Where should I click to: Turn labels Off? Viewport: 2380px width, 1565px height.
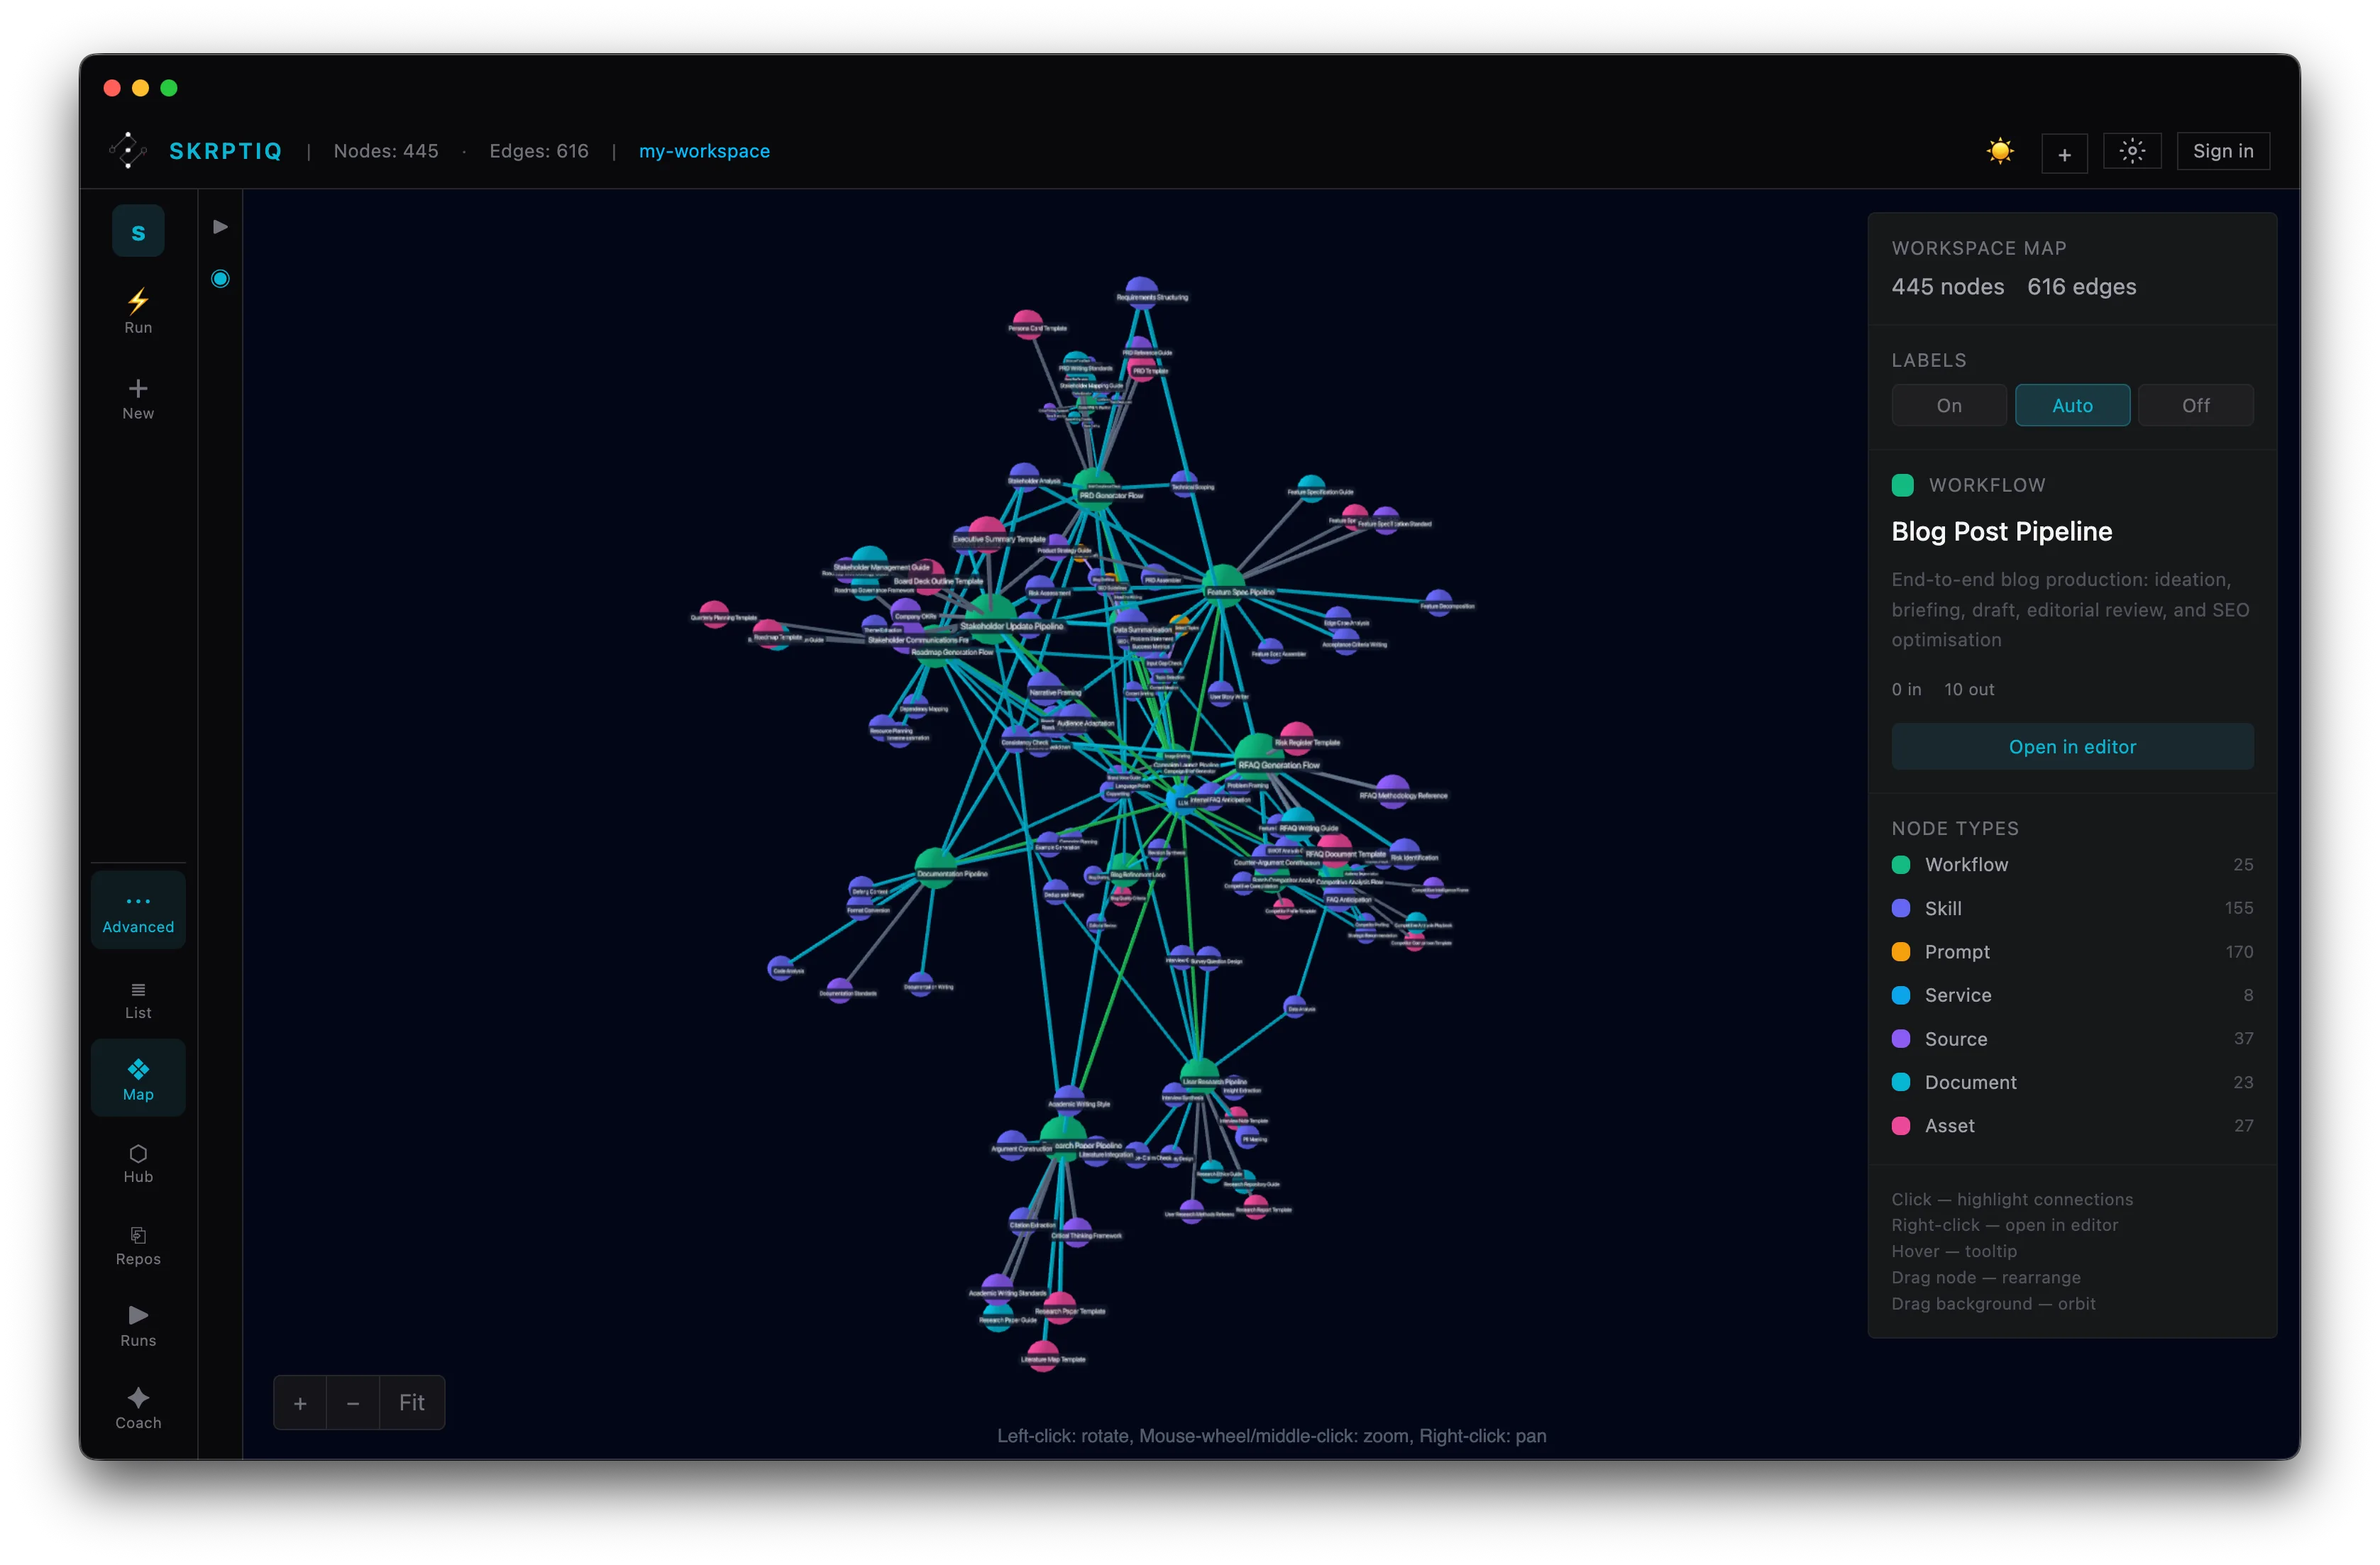(2196, 405)
